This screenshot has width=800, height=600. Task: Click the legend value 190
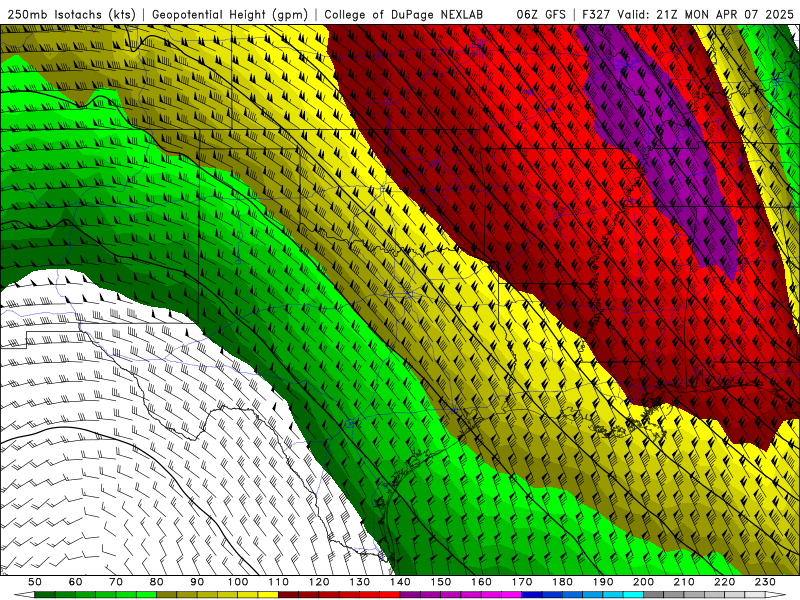tap(603, 582)
